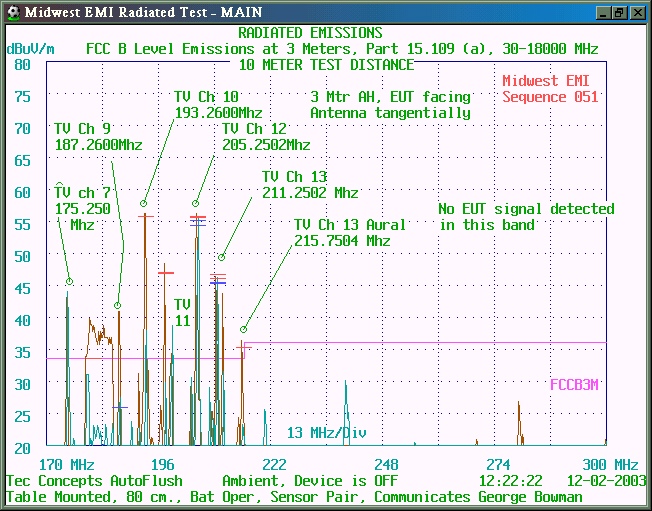Viewport: 652px width, 511px height.
Task: Click the TV Ch 13 Aural circle marker
Action: click(x=243, y=329)
